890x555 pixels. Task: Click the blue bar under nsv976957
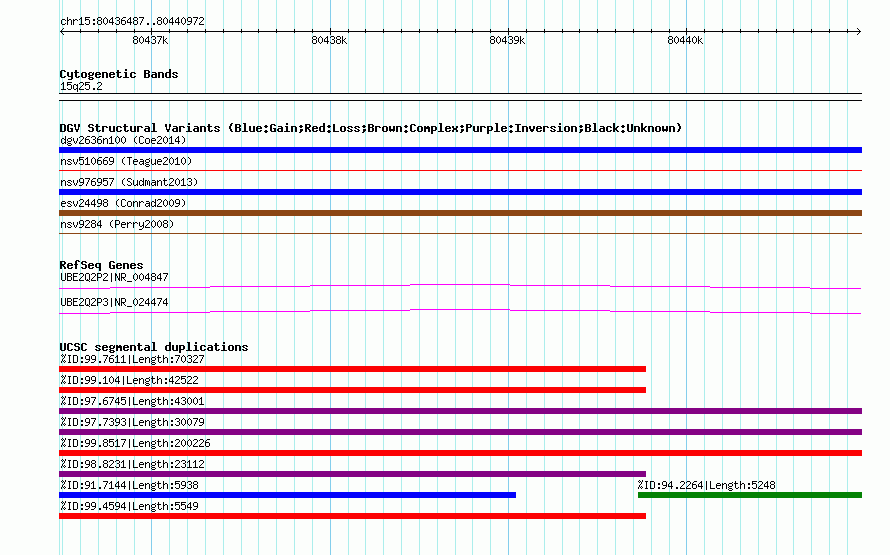point(460,192)
